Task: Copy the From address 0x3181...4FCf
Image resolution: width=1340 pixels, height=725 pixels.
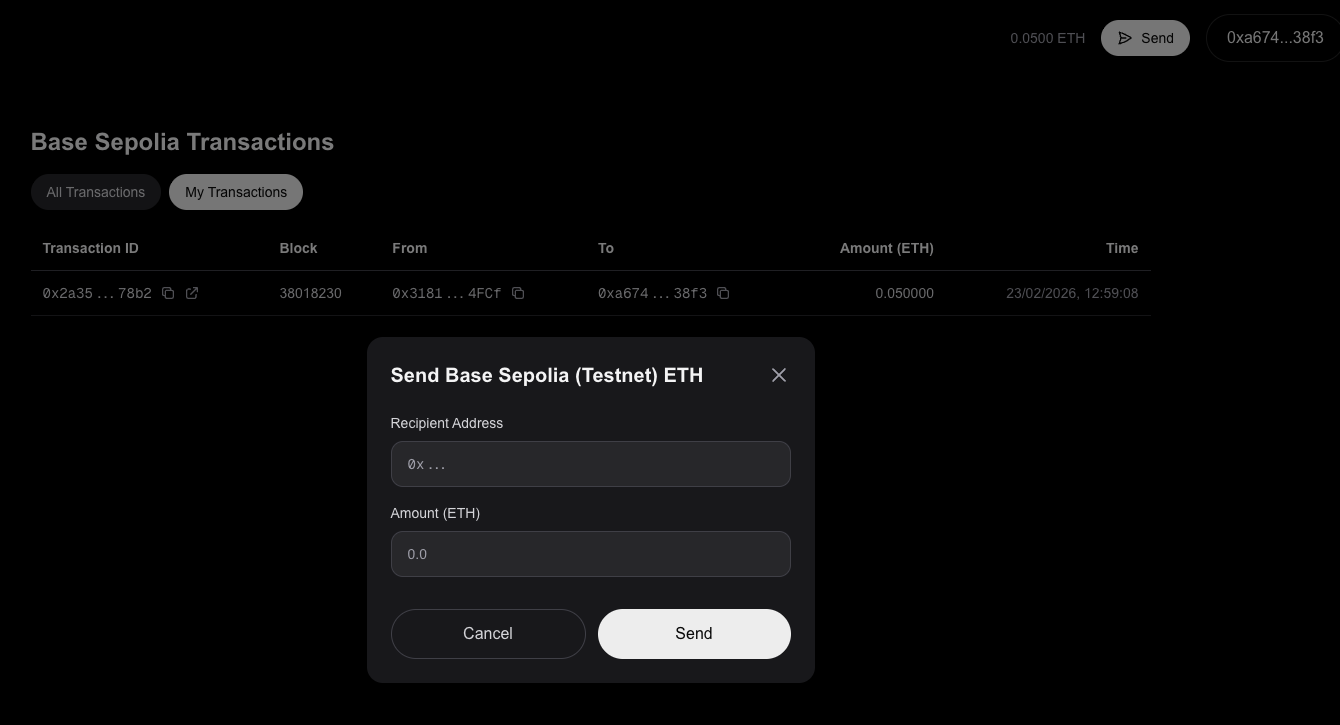Action: [x=518, y=293]
